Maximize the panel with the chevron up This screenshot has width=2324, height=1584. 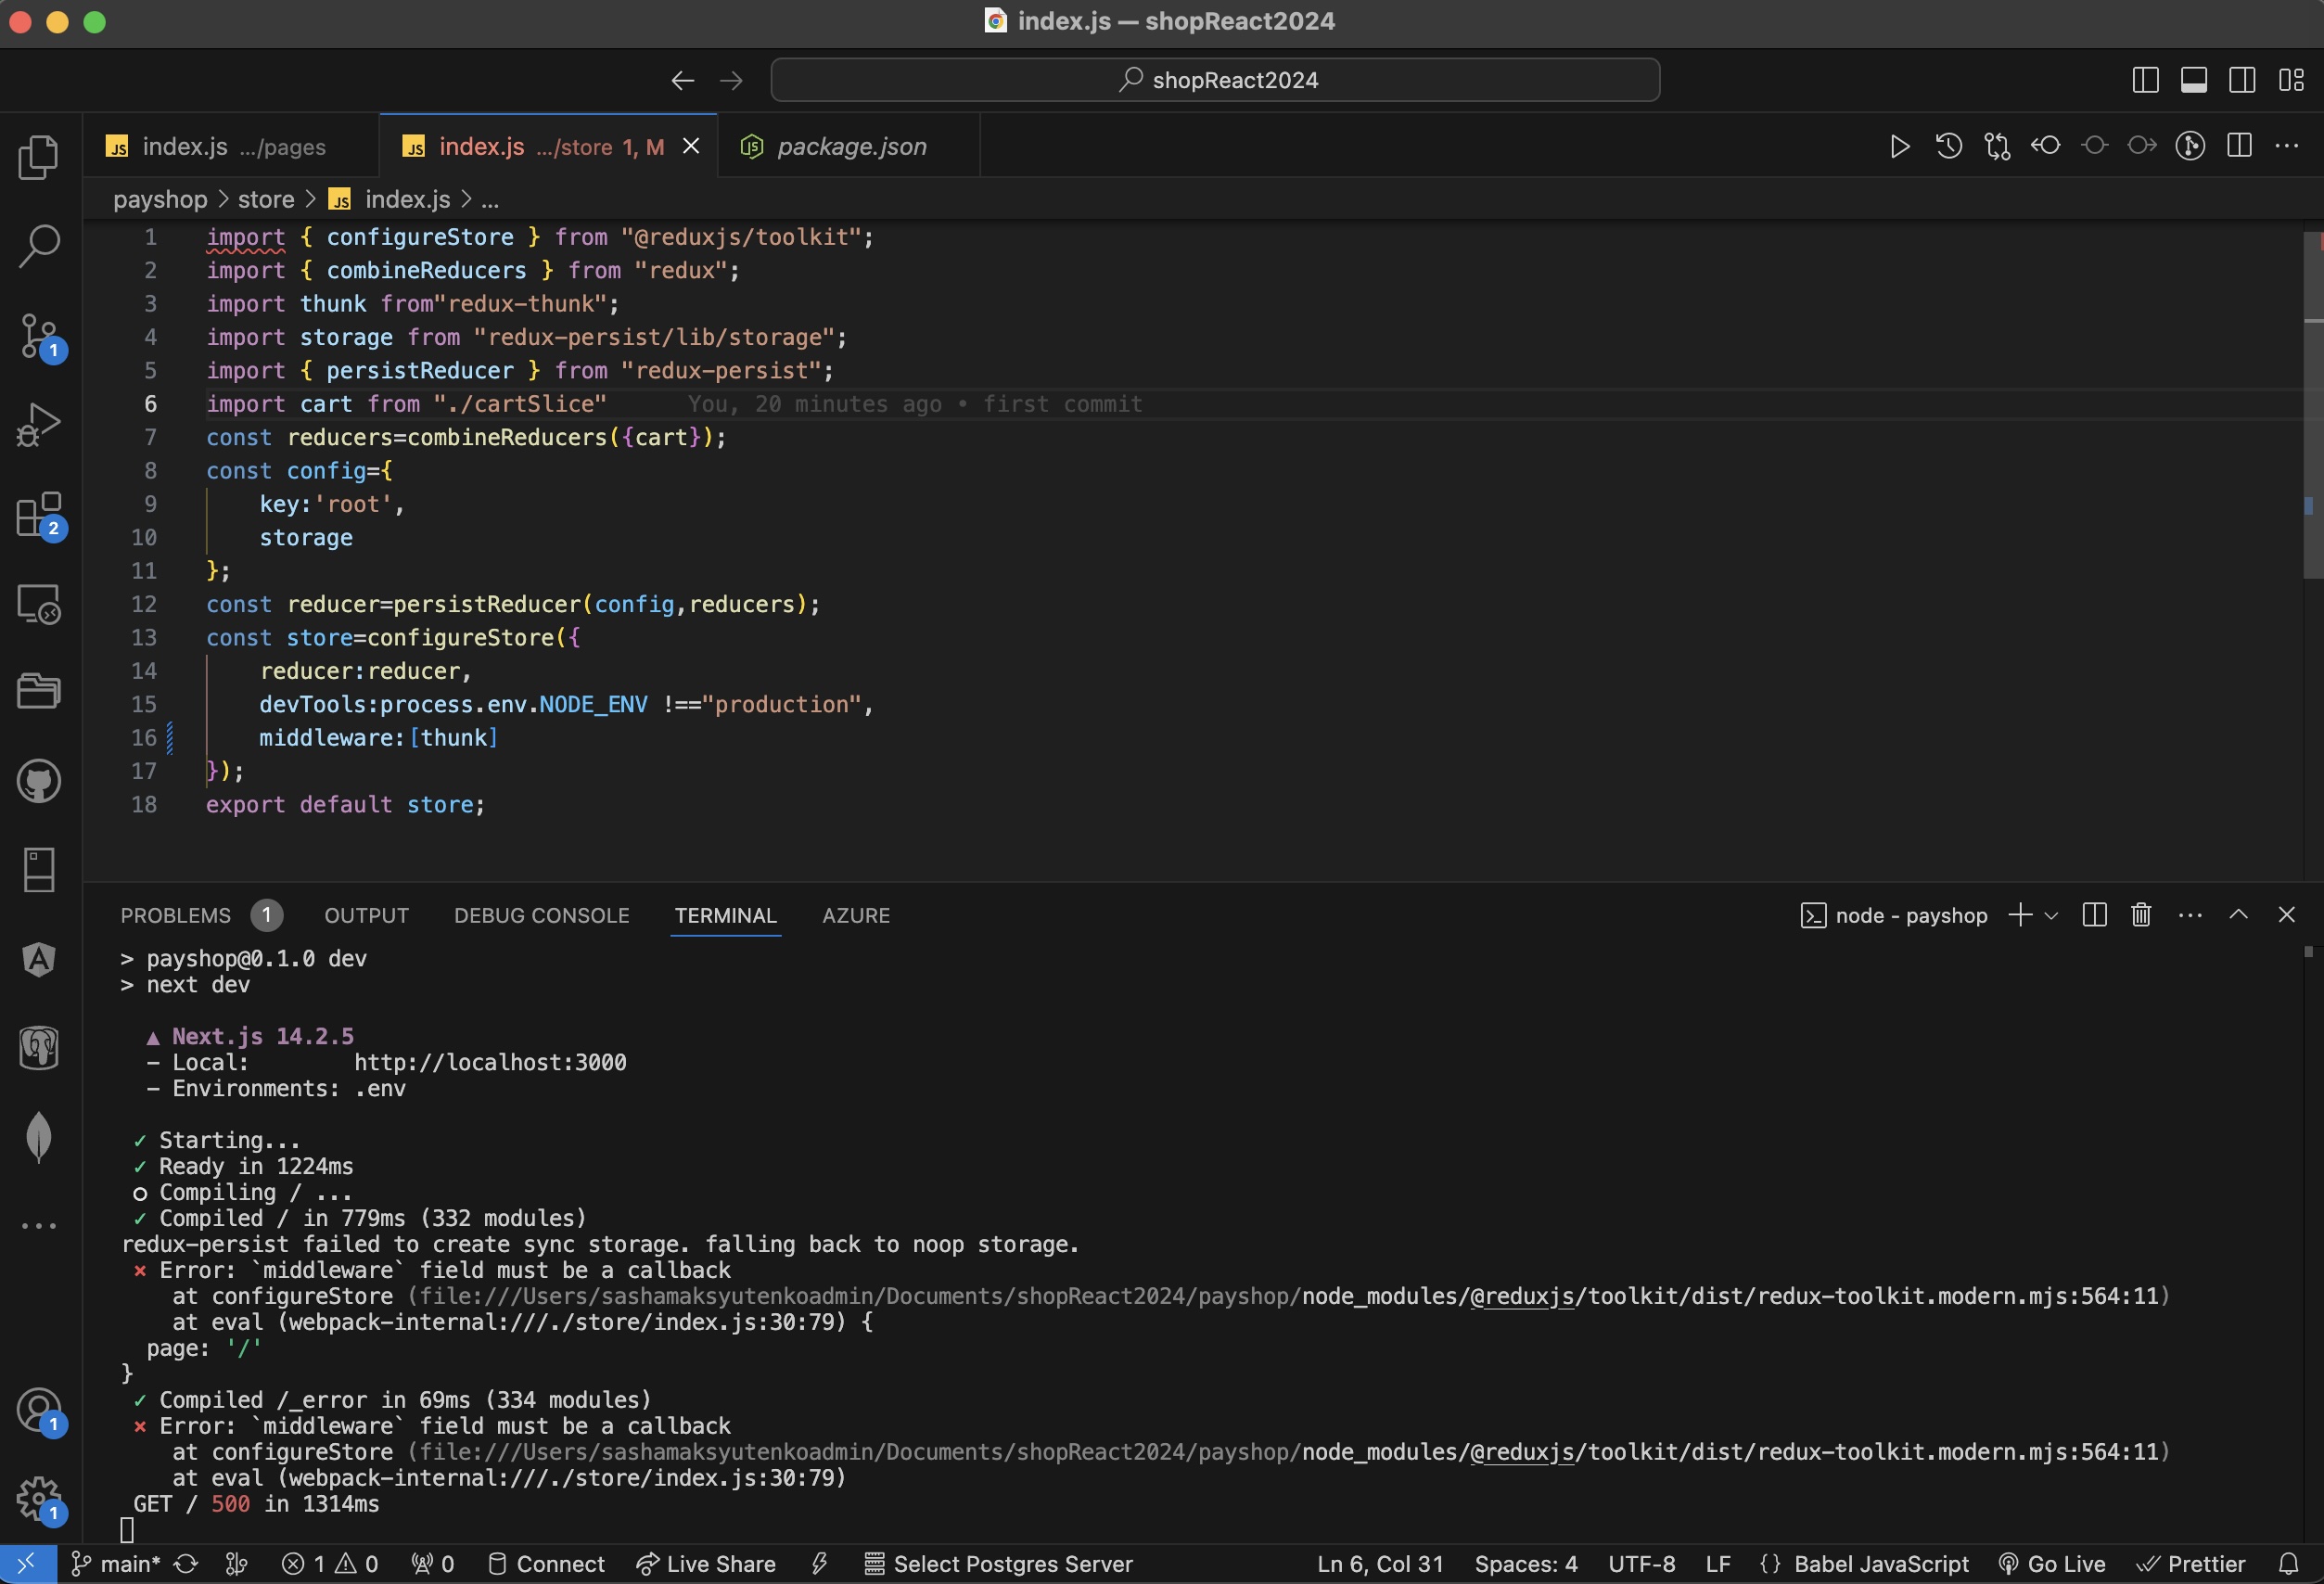[x=2239, y=915]
